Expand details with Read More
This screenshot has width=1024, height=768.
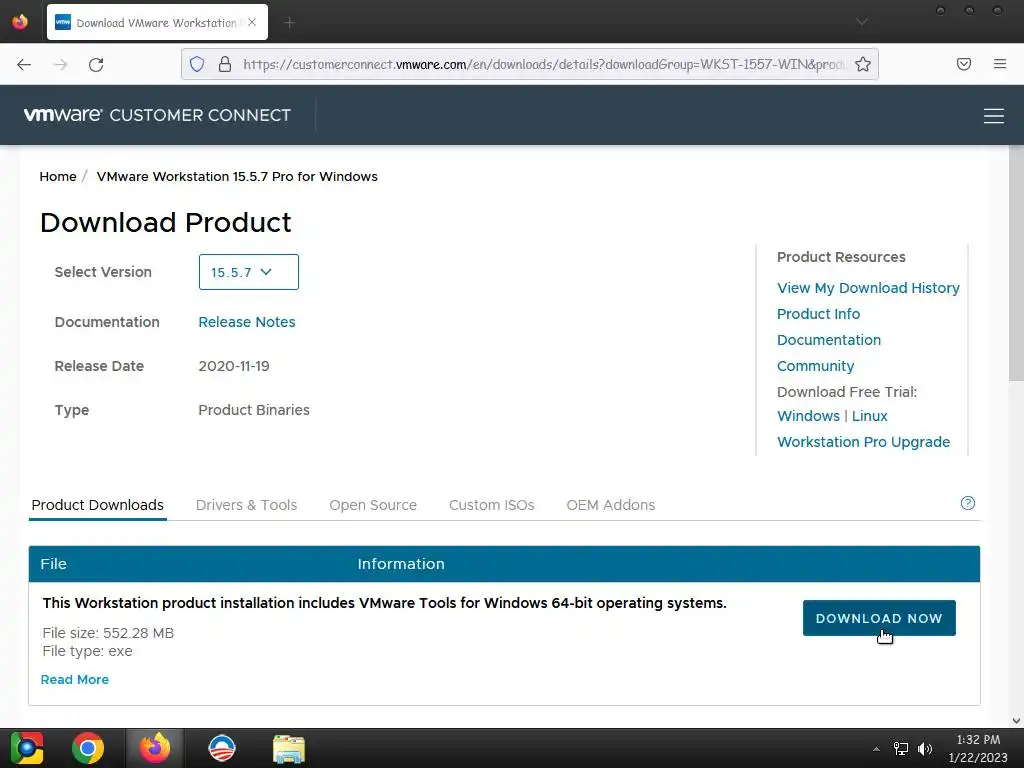[x=74, y=679]
